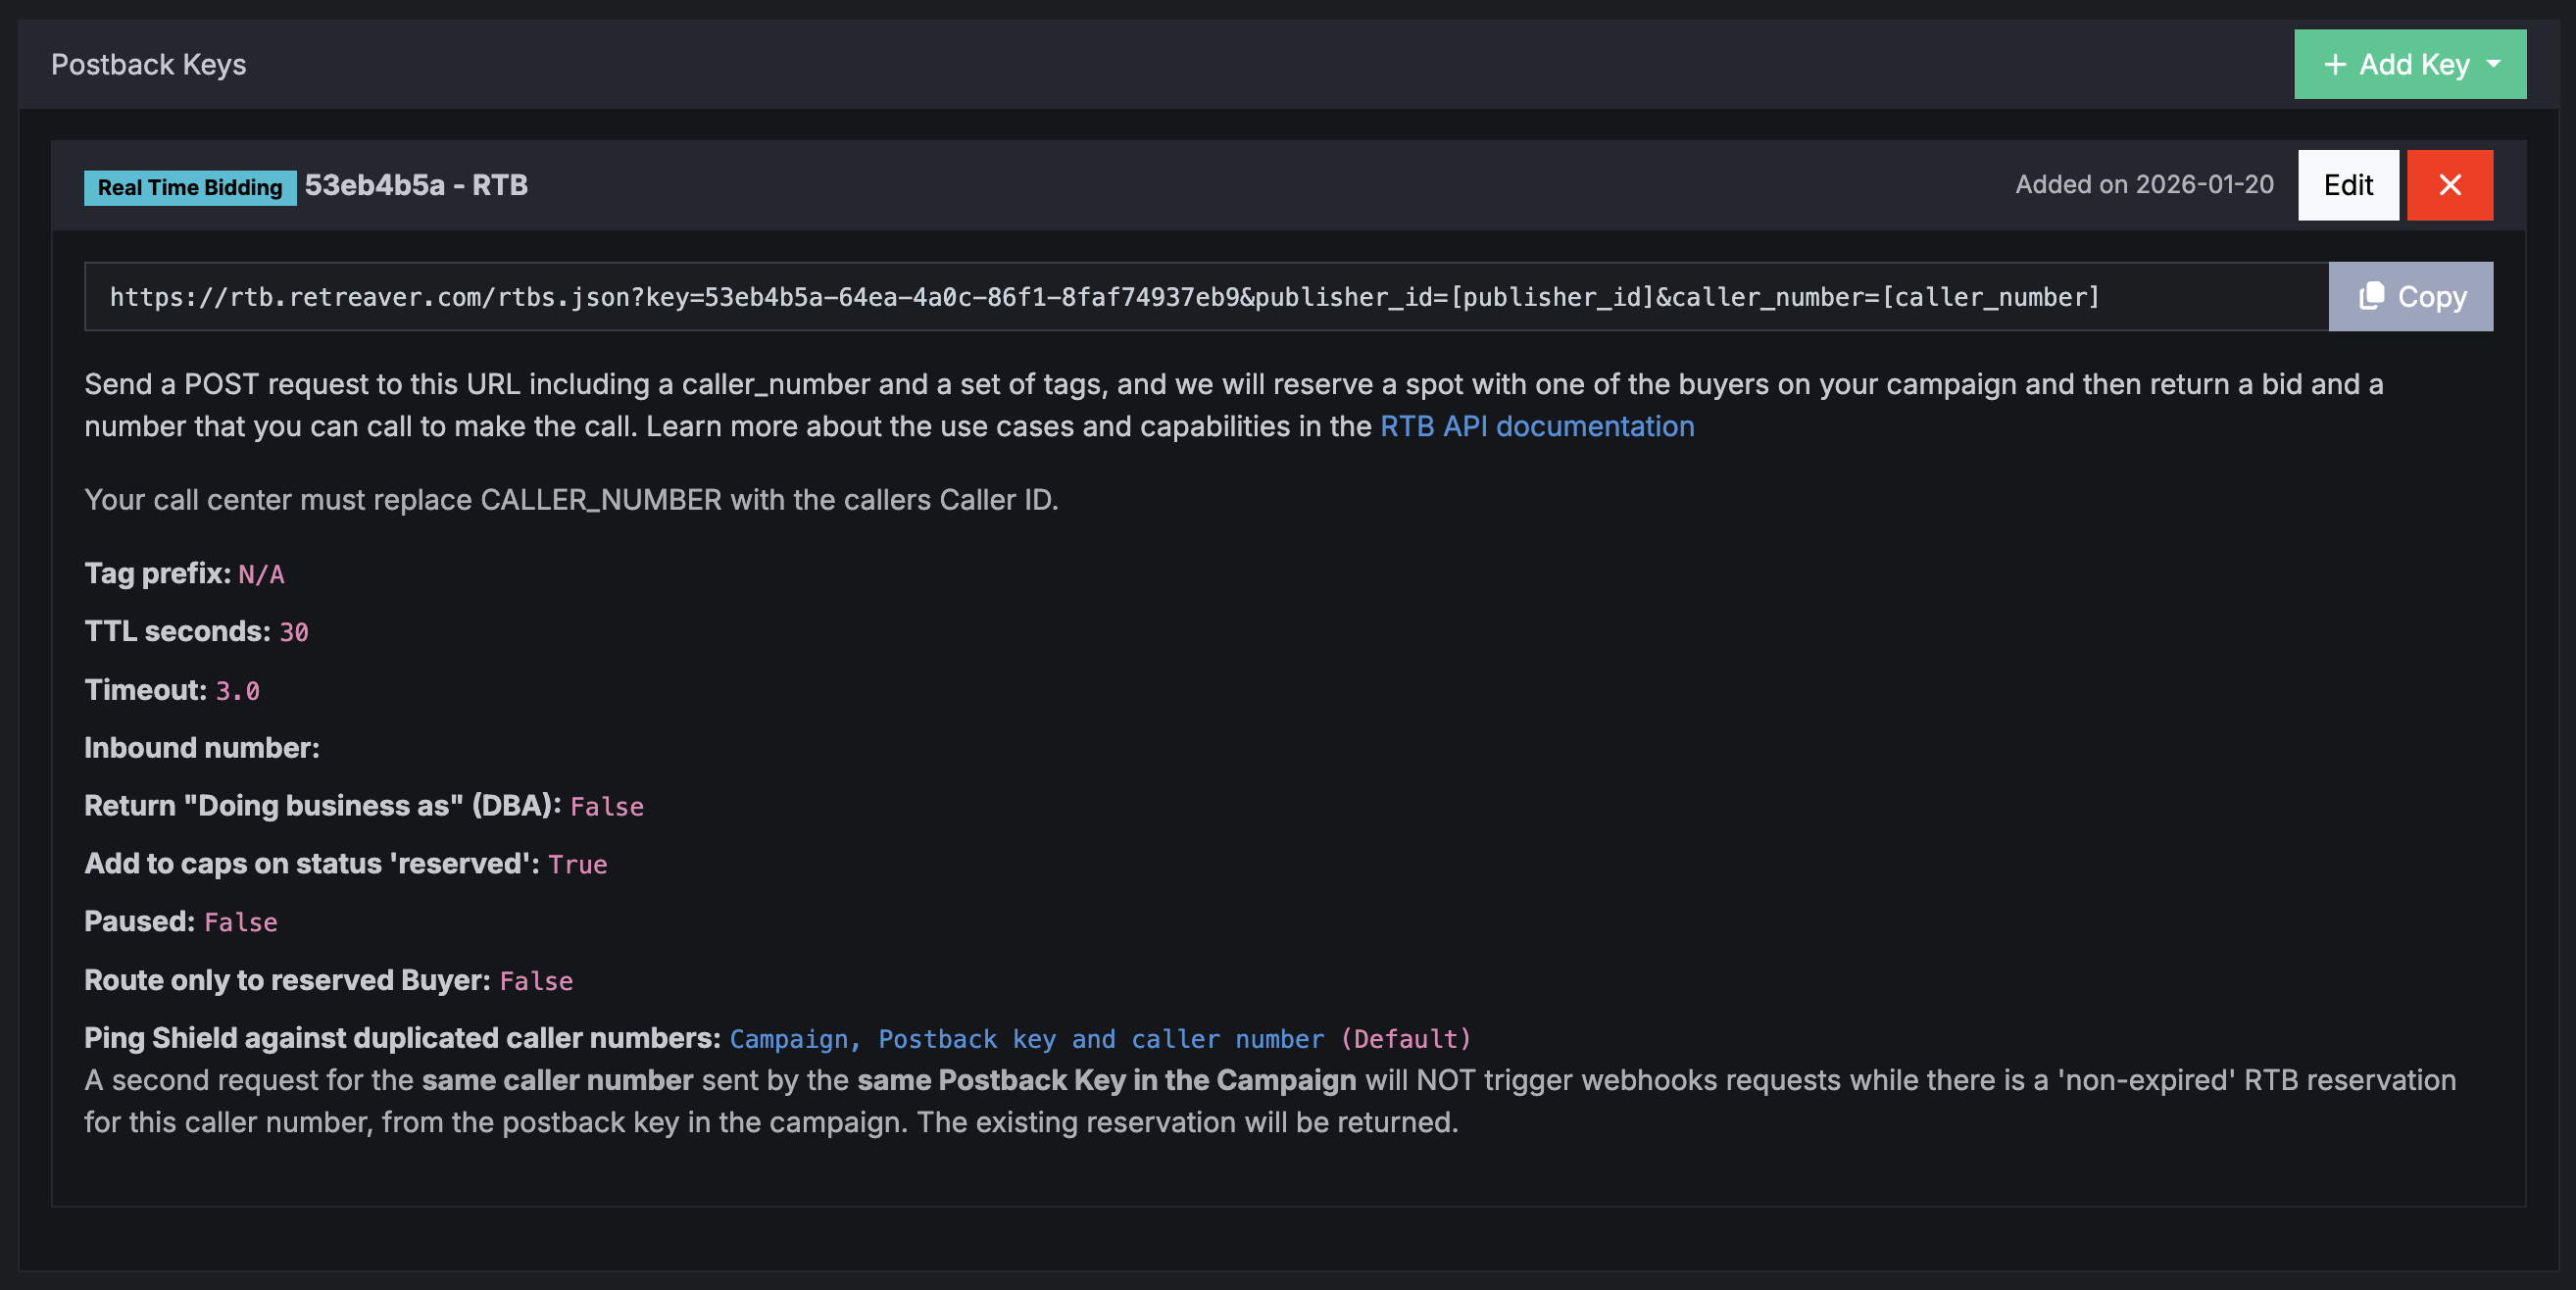Screen dimensions: 2576x1290
Task: Click the CALLER_NUMBER replacement instruction text
Action: [571, 500]
